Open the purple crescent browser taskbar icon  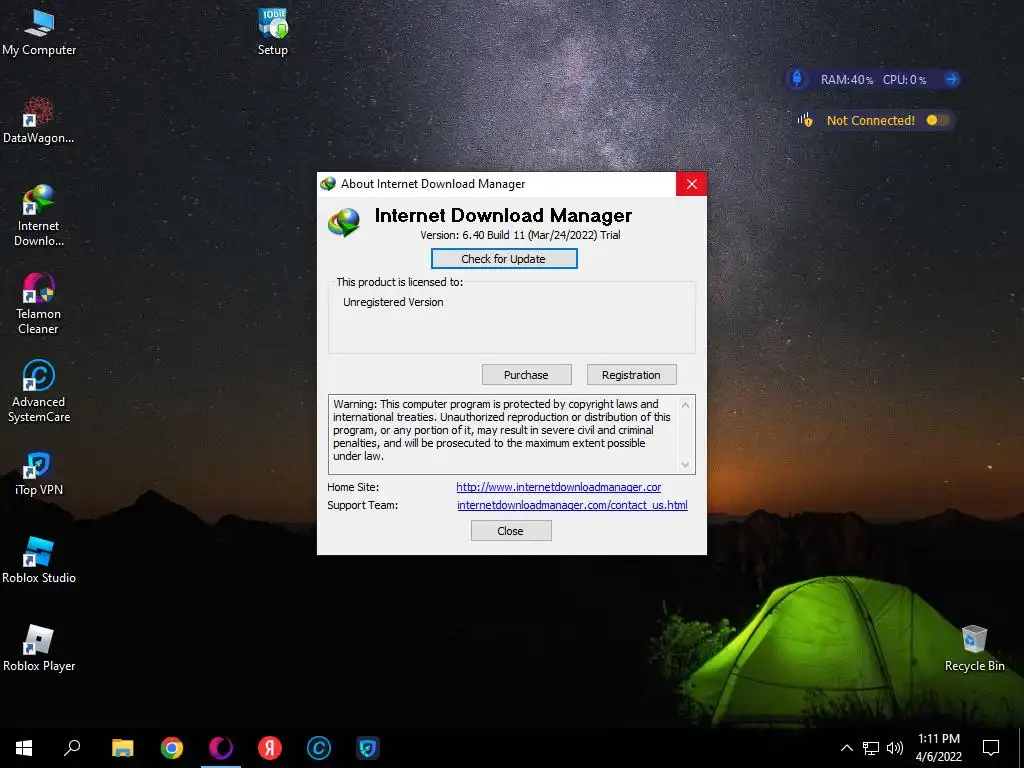[x=221, y=748]
